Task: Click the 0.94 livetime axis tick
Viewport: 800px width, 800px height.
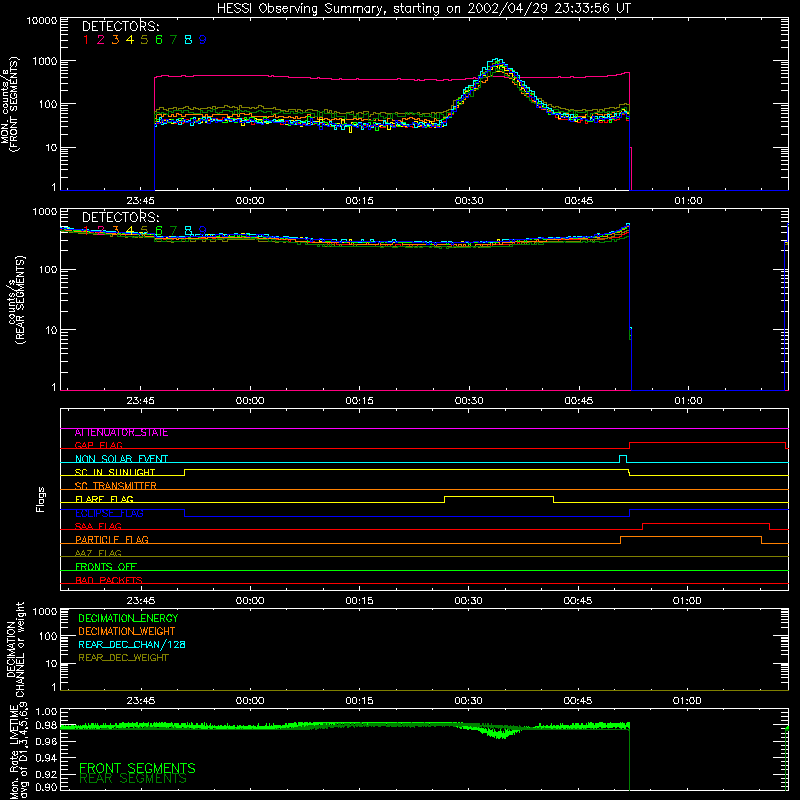Action: (x=46, y=758)
